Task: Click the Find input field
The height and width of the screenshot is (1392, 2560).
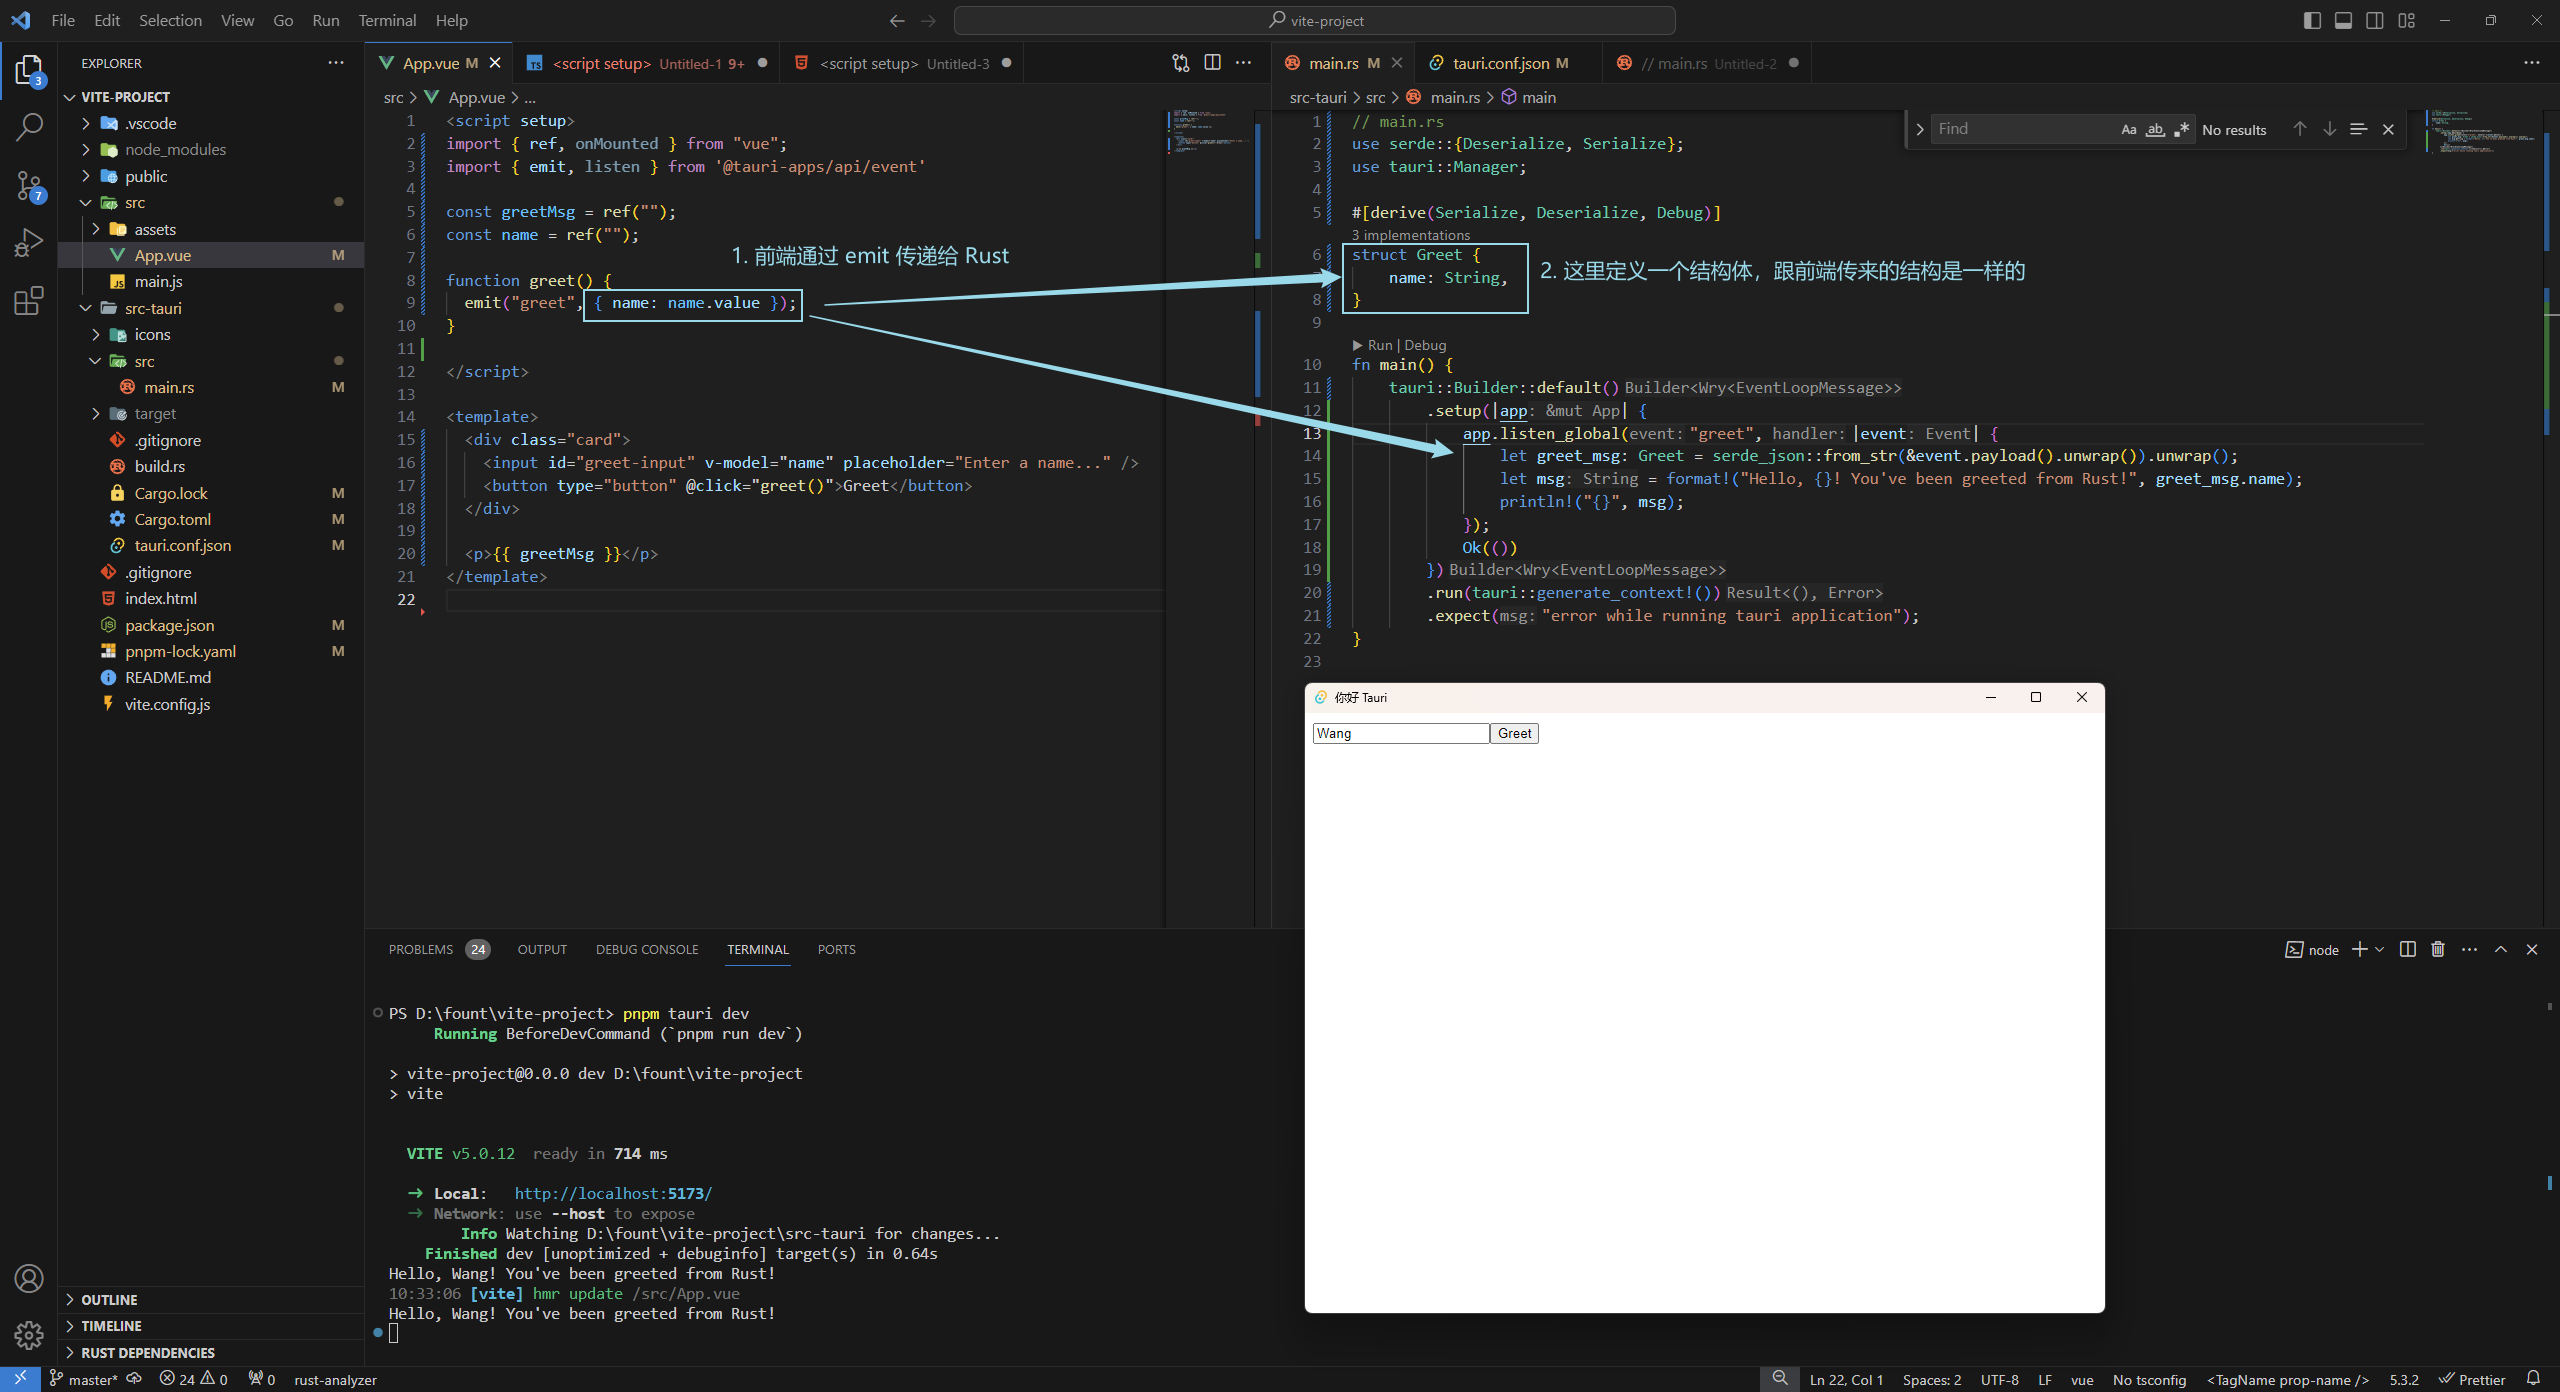Action: 2020,129
